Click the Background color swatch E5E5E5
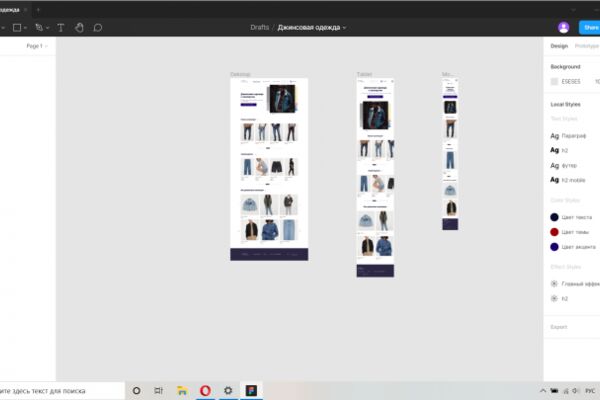Viewport: 600px width, 400px height. 554,82
